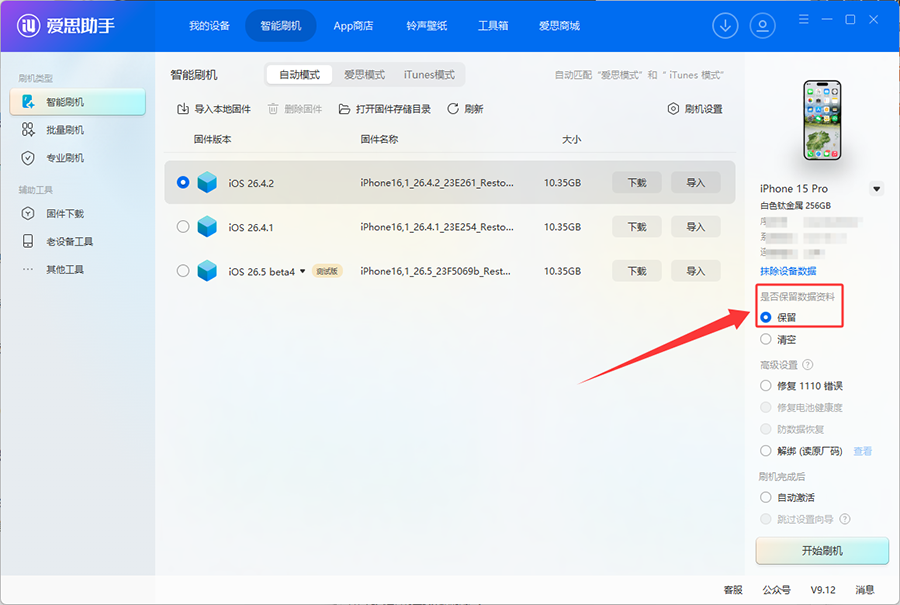The image size is (900, 605).
Task: Click 下载 for iOS 26.5 beta4
Action: pyautogui.click(x=637, y=271)
